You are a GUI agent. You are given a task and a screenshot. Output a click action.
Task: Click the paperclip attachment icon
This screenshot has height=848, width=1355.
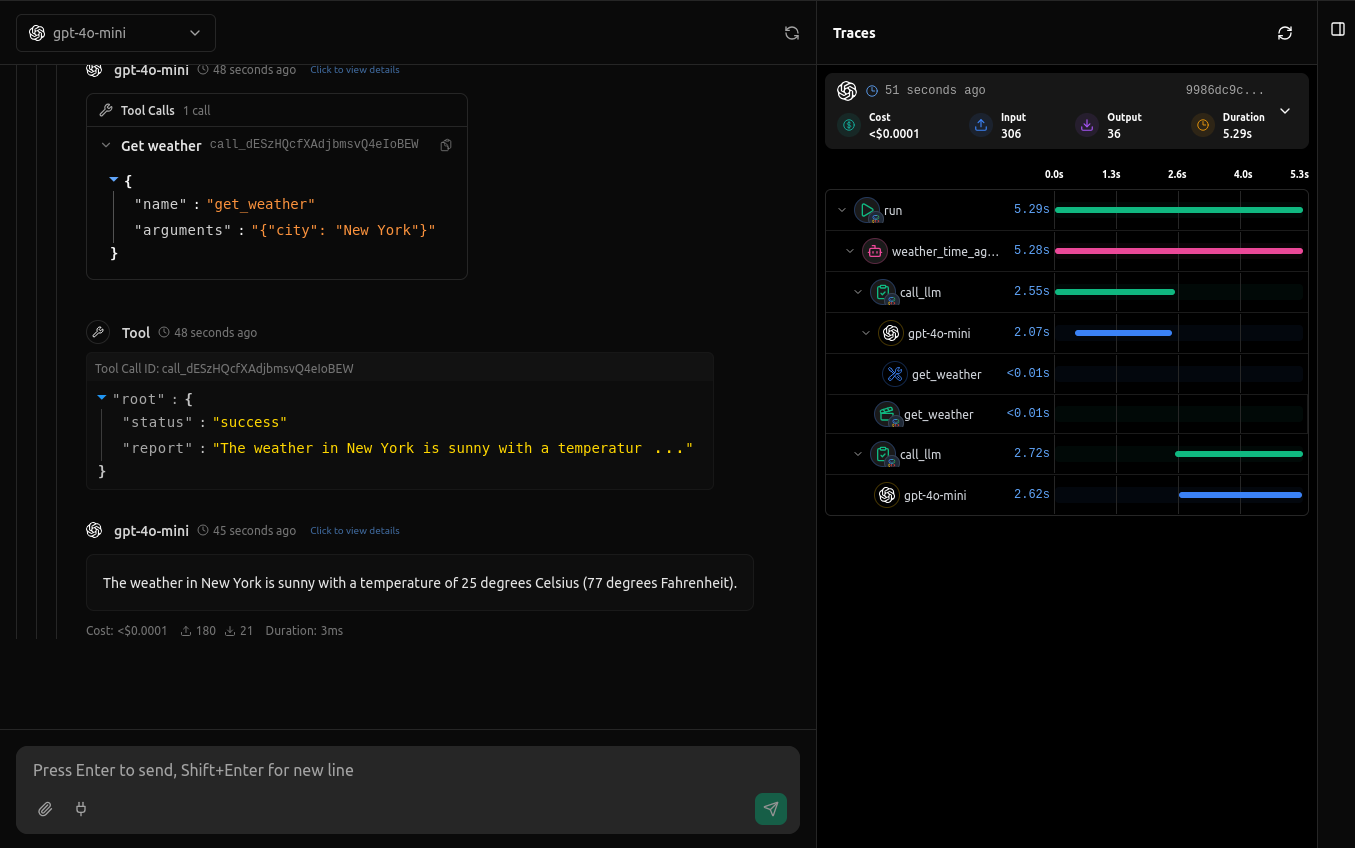pos(44,809)
